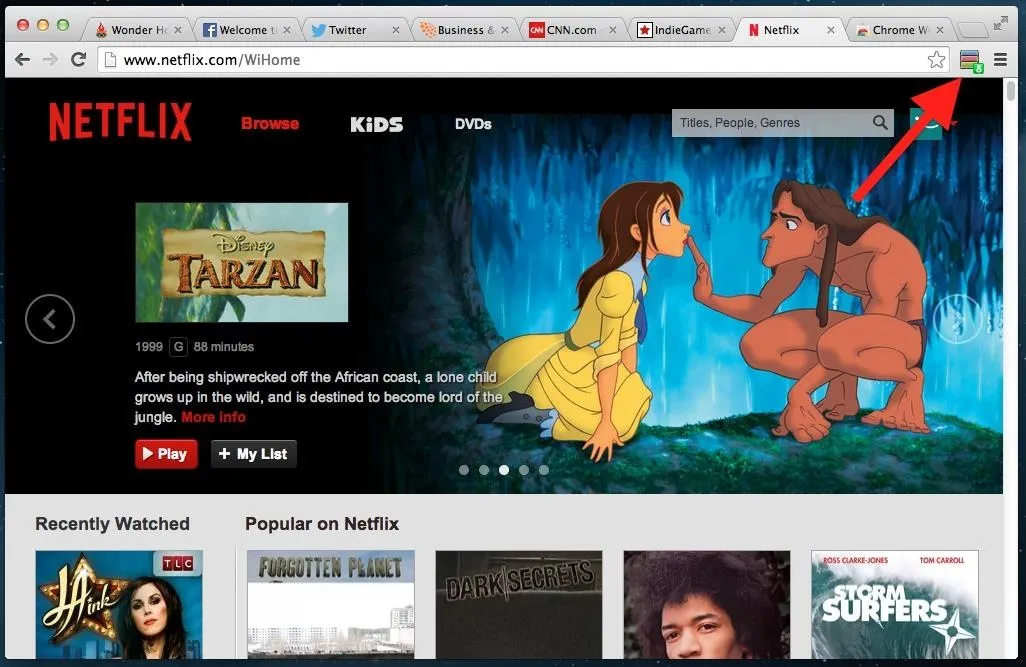Click the G rating badge
Viewport: 1026px width, 667px height.
178,346
